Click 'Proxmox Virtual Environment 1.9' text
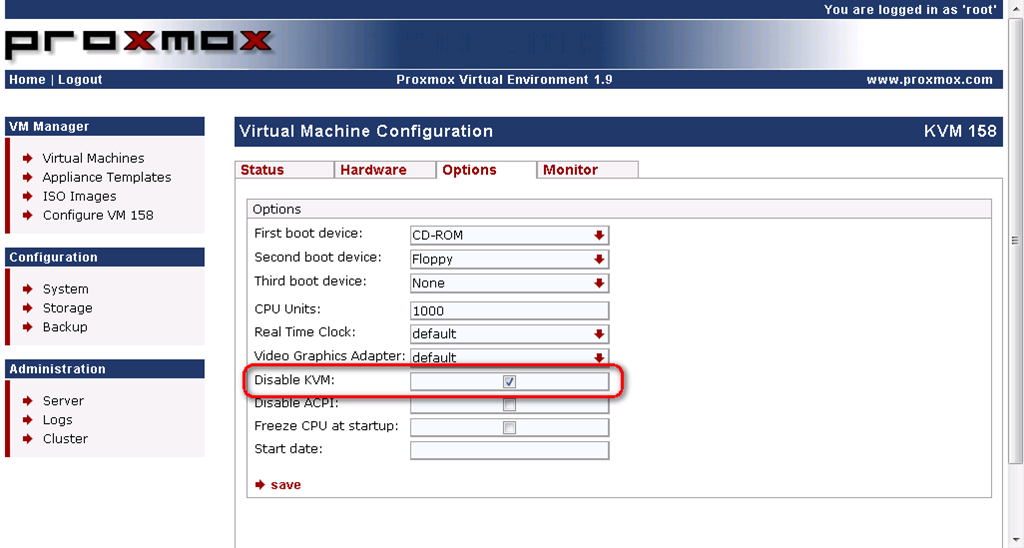The width and height of the screenshot is (1024, 548). [x=504, y=80]
